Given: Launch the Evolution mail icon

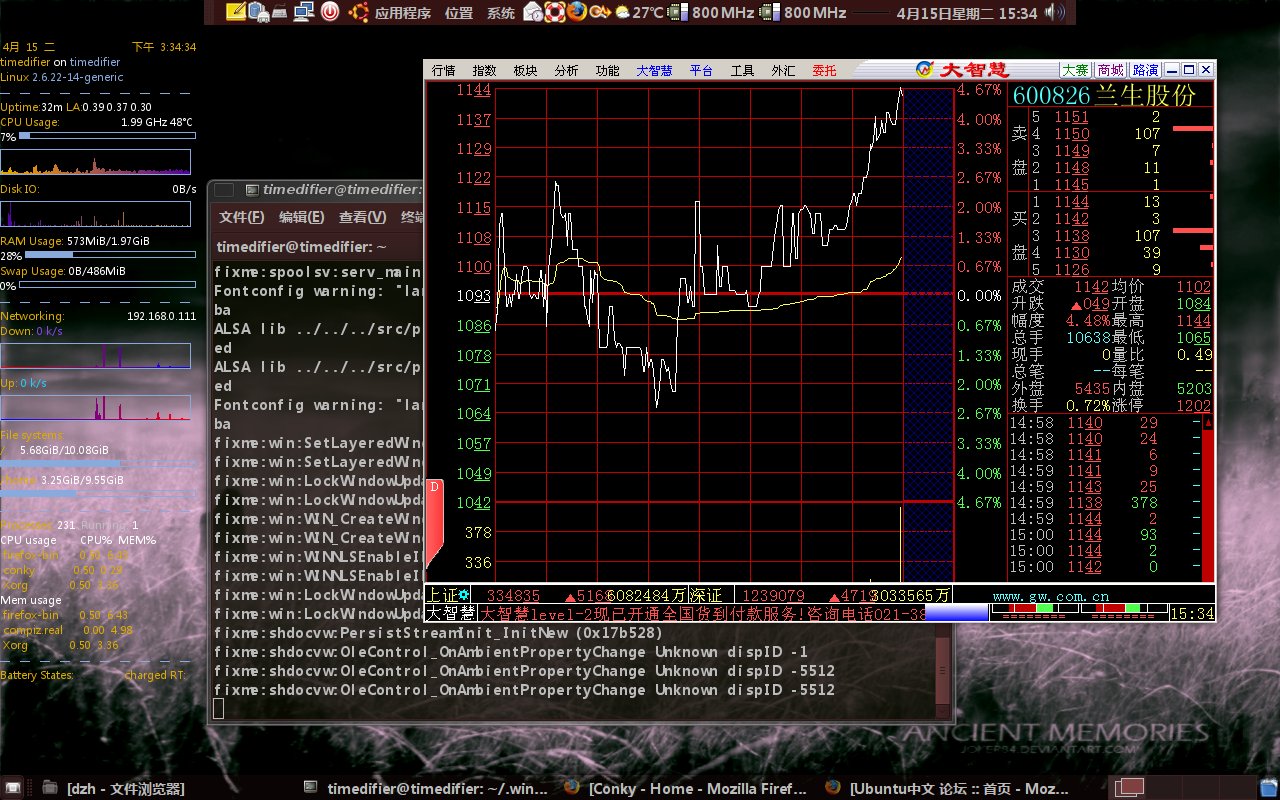Looking at the screenshot, I should coord(533,12).
